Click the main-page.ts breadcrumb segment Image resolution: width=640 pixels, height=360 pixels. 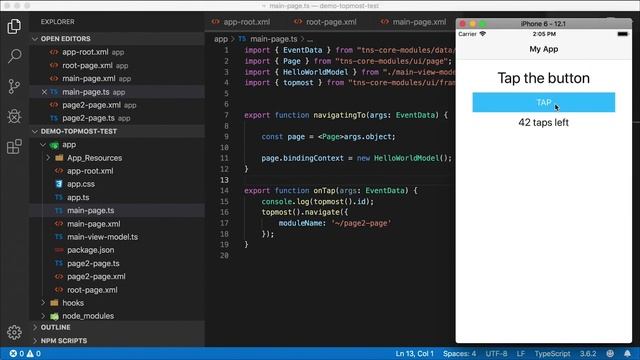tap(273, 39)
